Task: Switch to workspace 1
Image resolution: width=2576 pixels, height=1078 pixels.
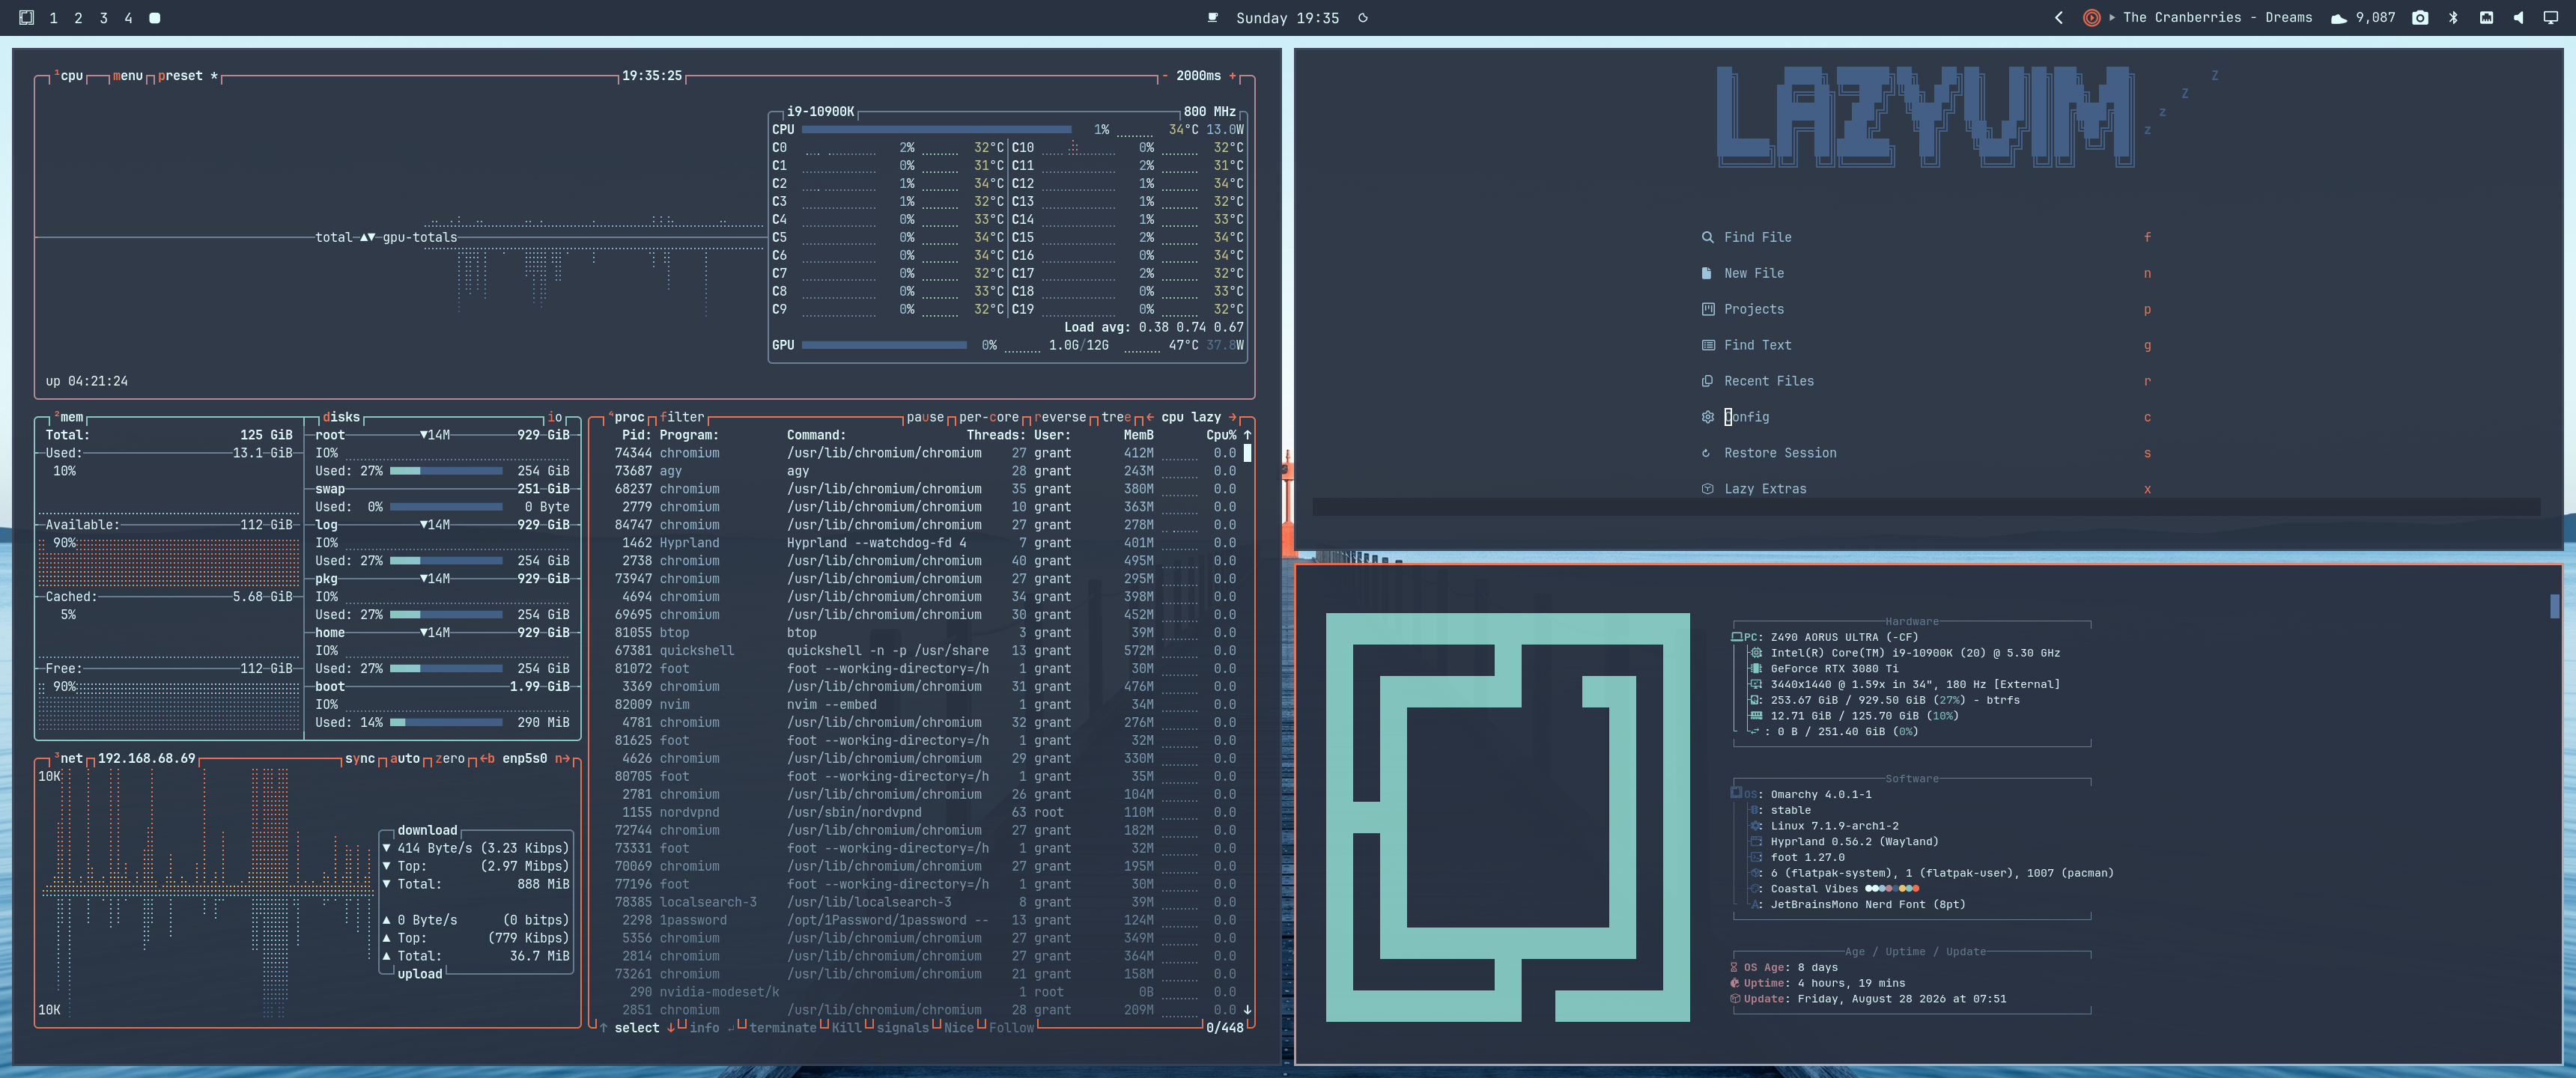Action: [53, 18]
